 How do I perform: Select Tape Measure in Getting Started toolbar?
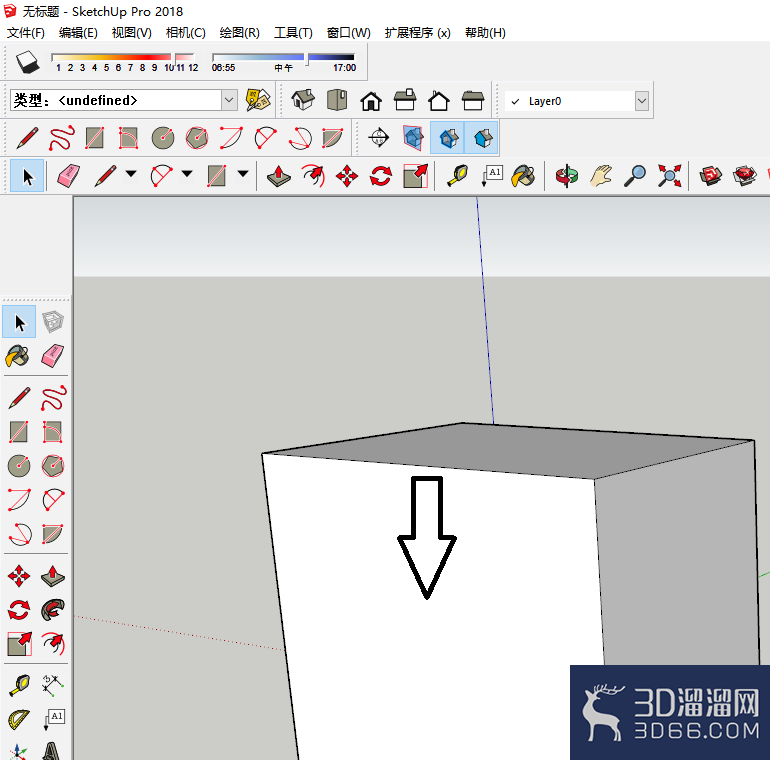(x=458, y=176)
